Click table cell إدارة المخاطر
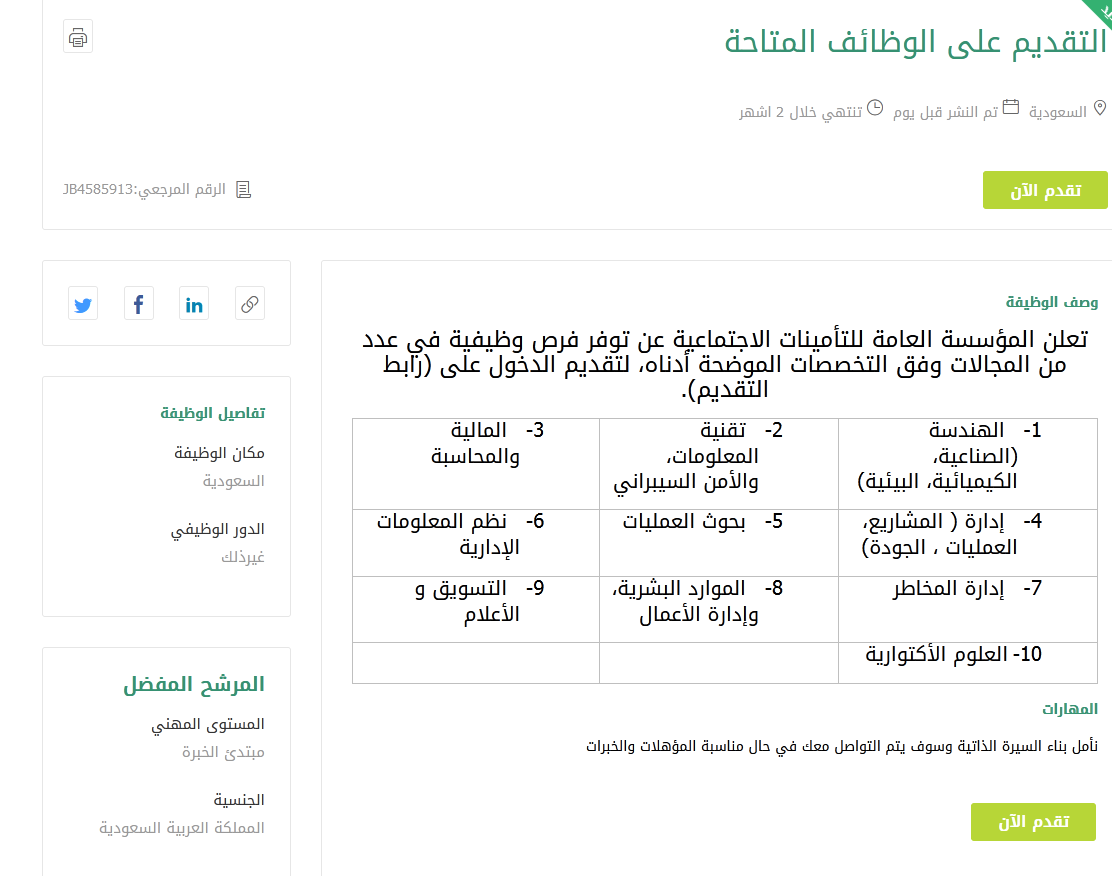This screenshot has width=1112, height=876. tap(967, 609)
